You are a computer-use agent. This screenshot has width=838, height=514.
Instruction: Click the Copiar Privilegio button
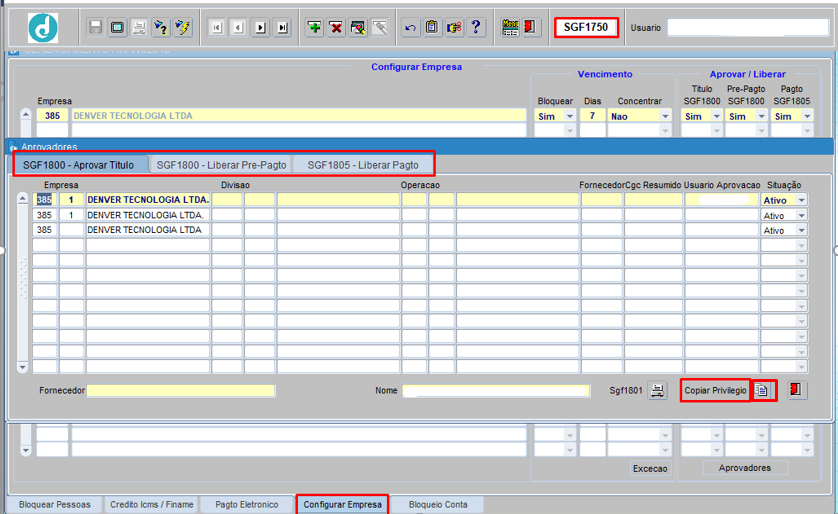(715, 391)
